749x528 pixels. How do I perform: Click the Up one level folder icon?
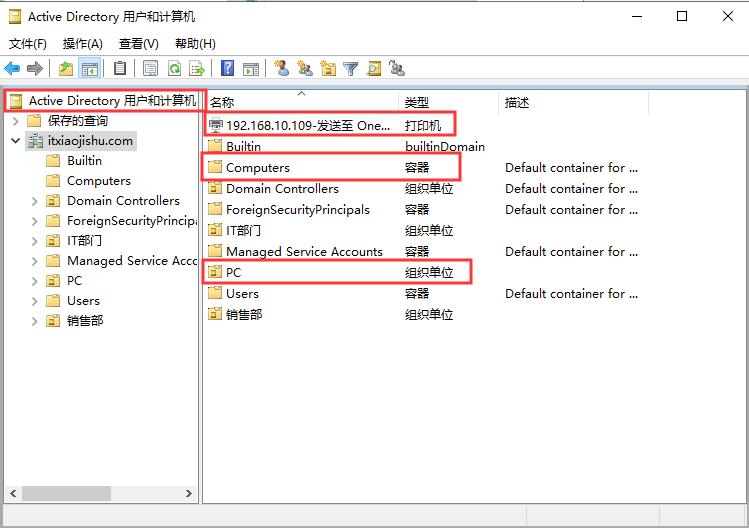[66, 69]
